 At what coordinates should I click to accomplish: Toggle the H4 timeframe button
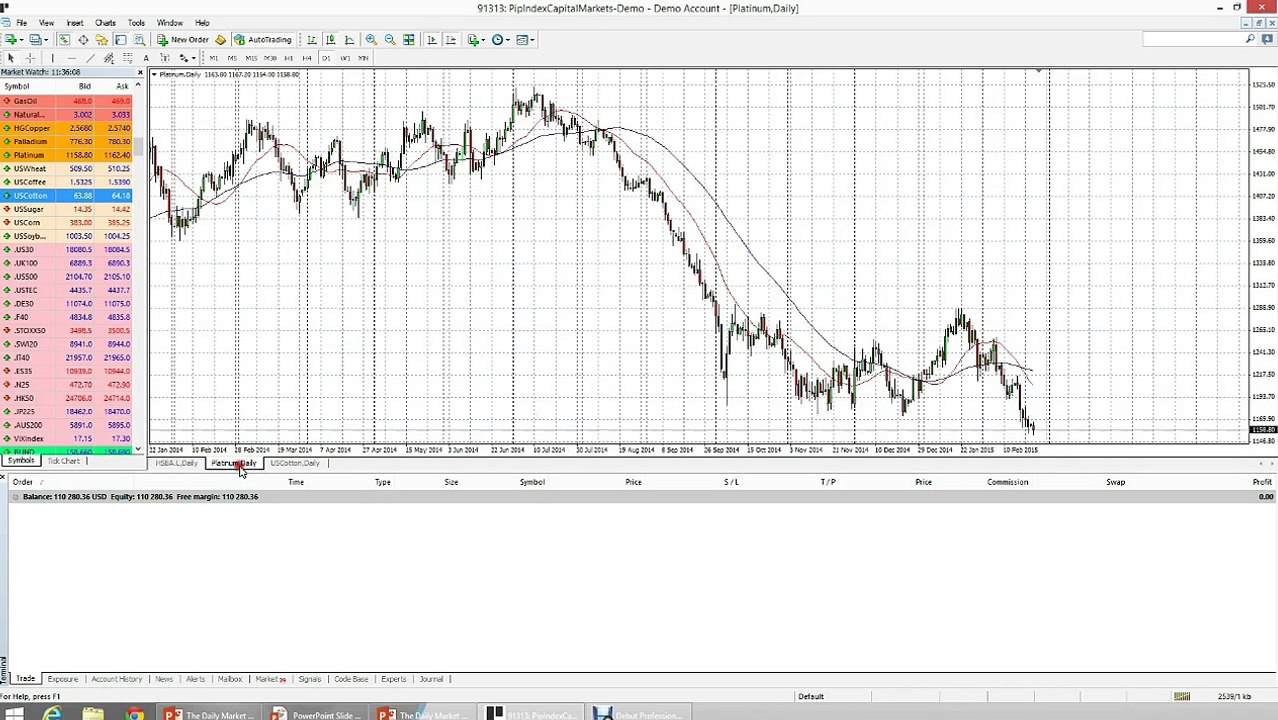tap(307, 58)
